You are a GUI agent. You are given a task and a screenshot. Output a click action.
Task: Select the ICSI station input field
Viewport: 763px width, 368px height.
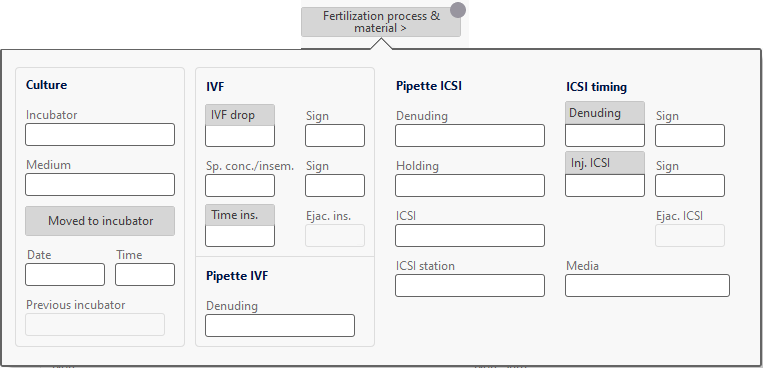point(470,285)
